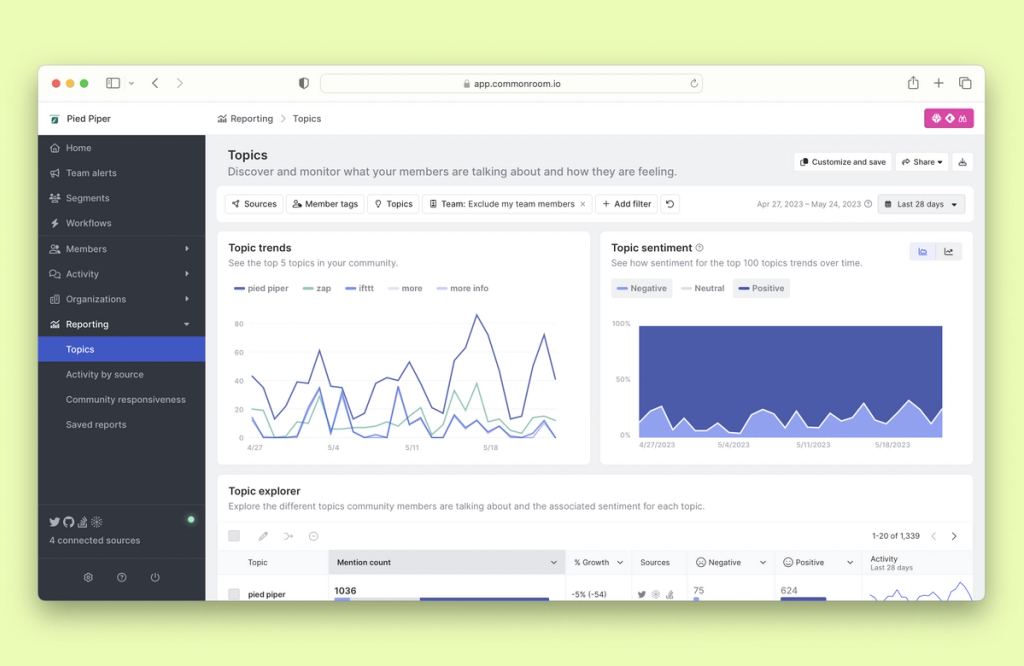This screenshot has height=666, width=1024.
Task: Open the Last 28 days dropdown
Action: [921, 204]
